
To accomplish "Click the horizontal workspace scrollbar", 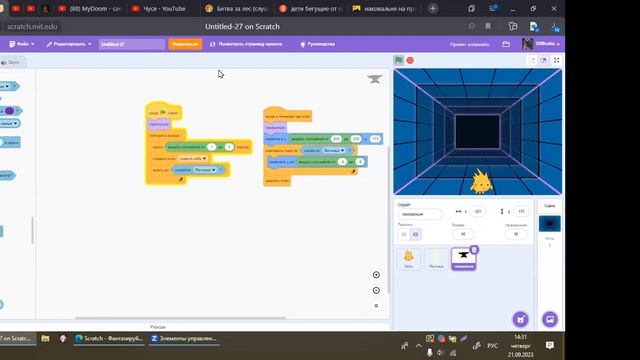I will [x=180, y=318].
